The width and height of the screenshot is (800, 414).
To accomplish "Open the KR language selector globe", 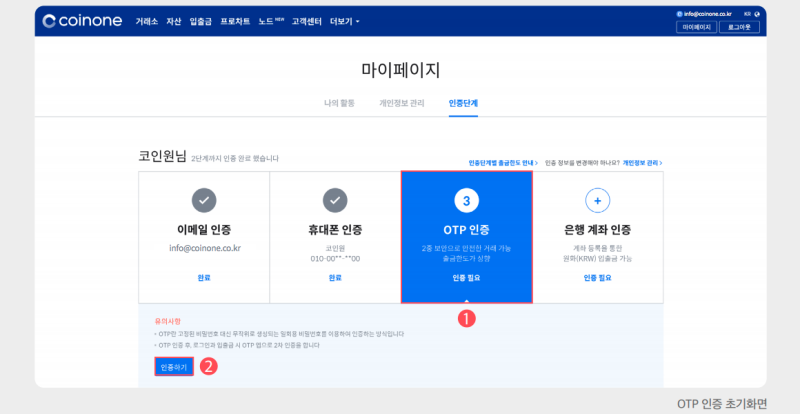I will point(755,14).
